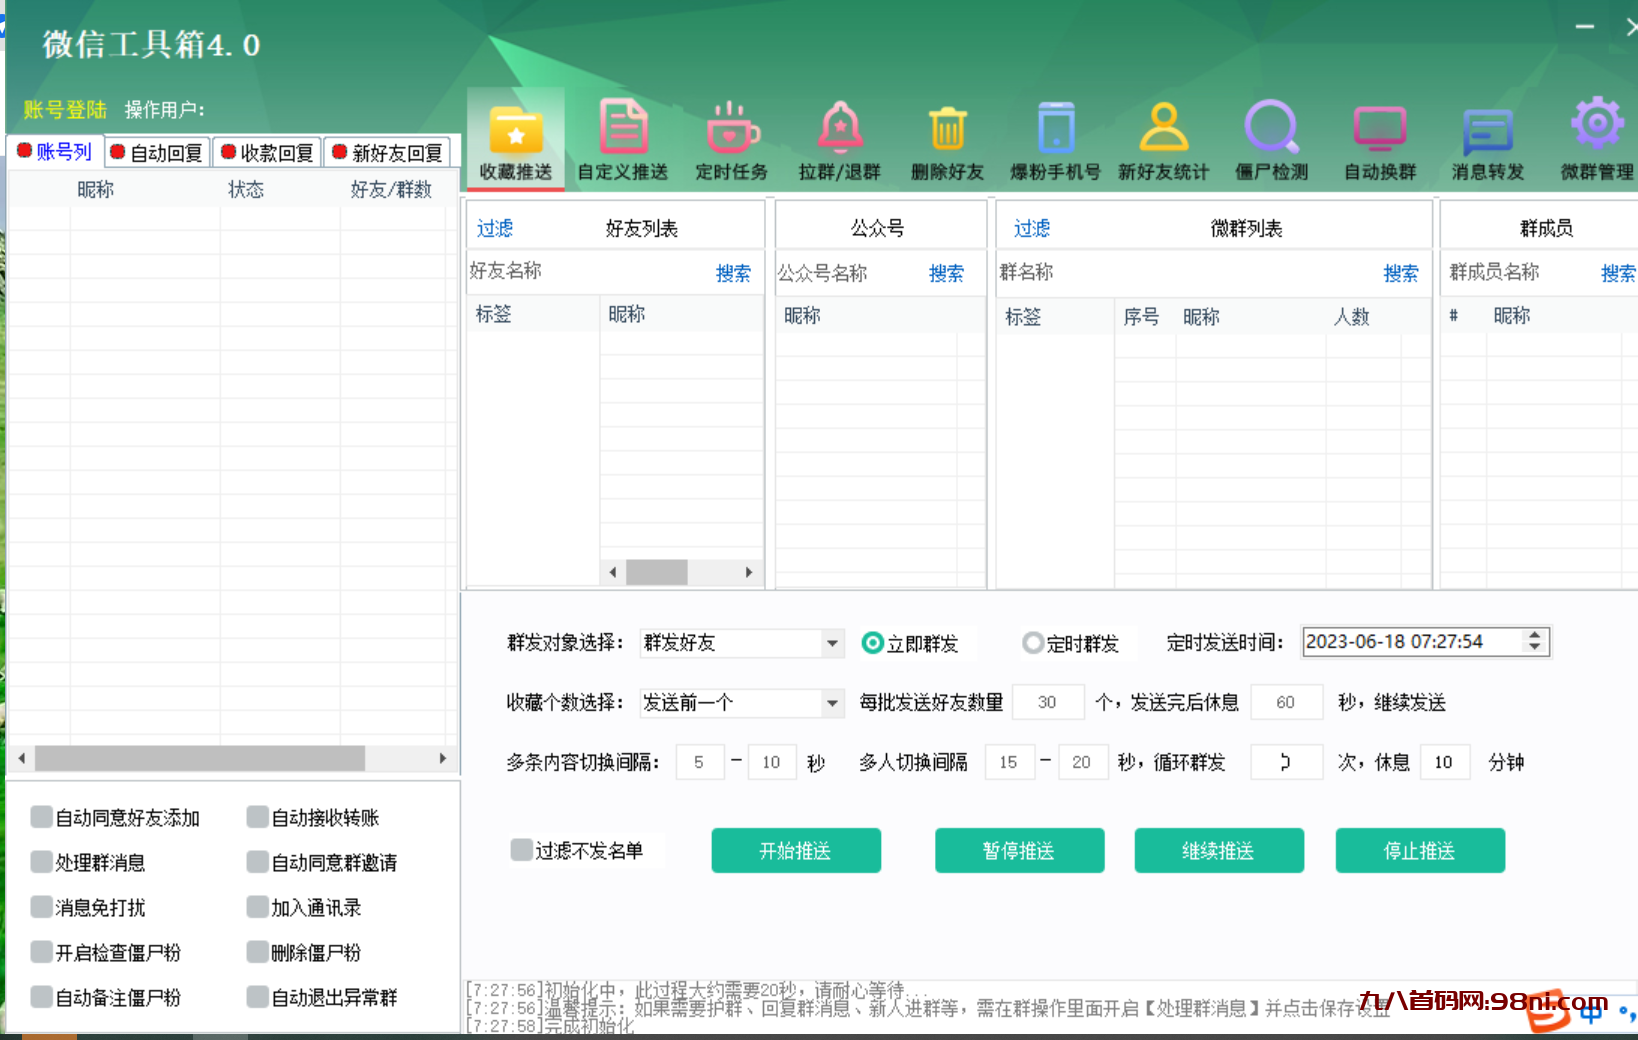This screenshot has width=1638, height=1040.
Task: Open the 拉群/退群 bell tool
Action: coord(840,140)
